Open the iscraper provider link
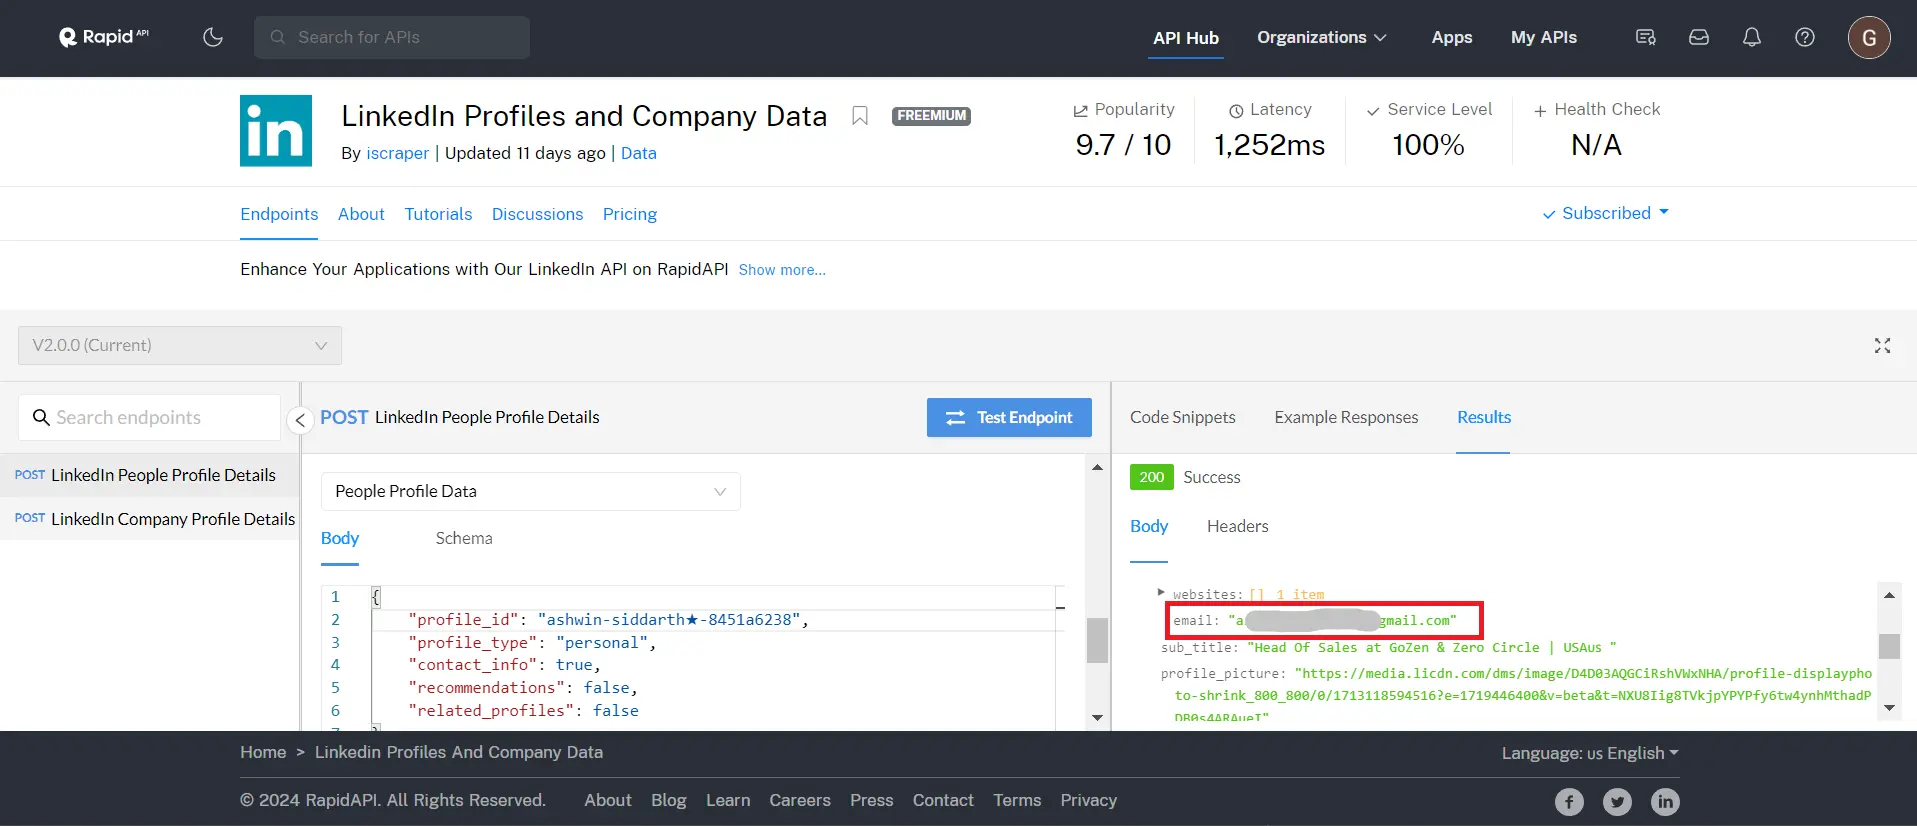This screenshot has width=1917, height=826. (397, 153)
